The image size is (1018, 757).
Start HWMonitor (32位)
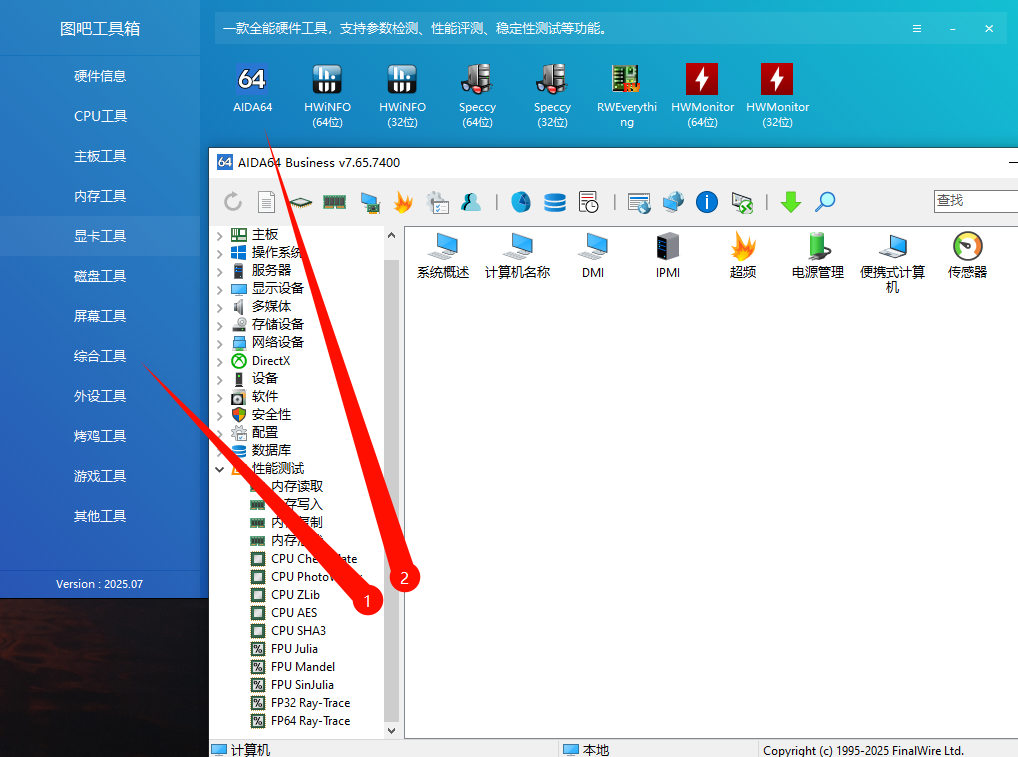[x=777, y=95]
